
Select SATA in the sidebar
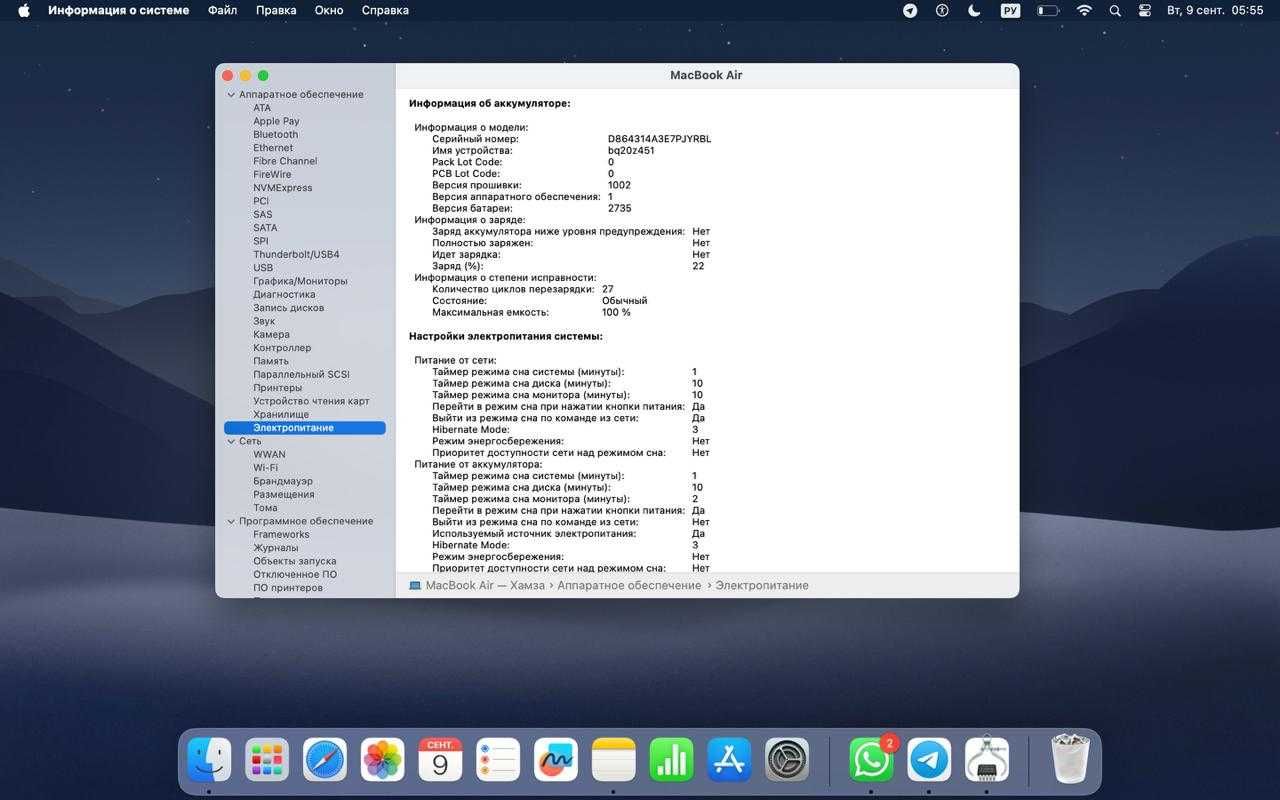[265, 228]
